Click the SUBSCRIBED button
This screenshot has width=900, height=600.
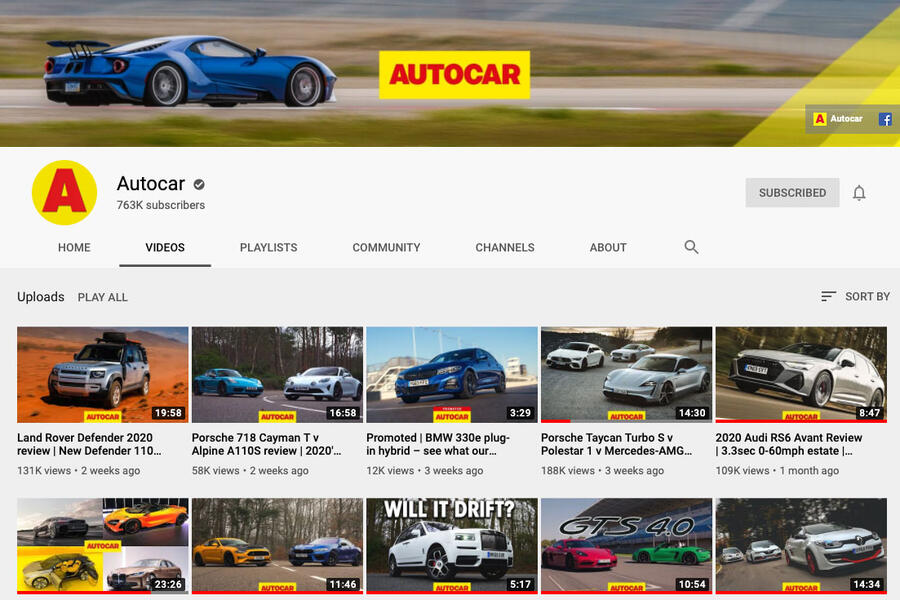(792, 192)
